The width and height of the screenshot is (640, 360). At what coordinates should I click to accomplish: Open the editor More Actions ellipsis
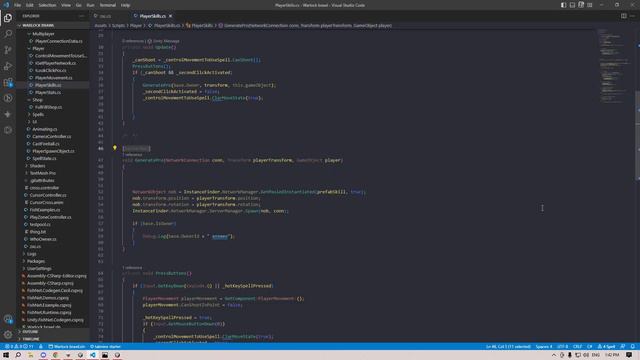click(x=632, y=16)
